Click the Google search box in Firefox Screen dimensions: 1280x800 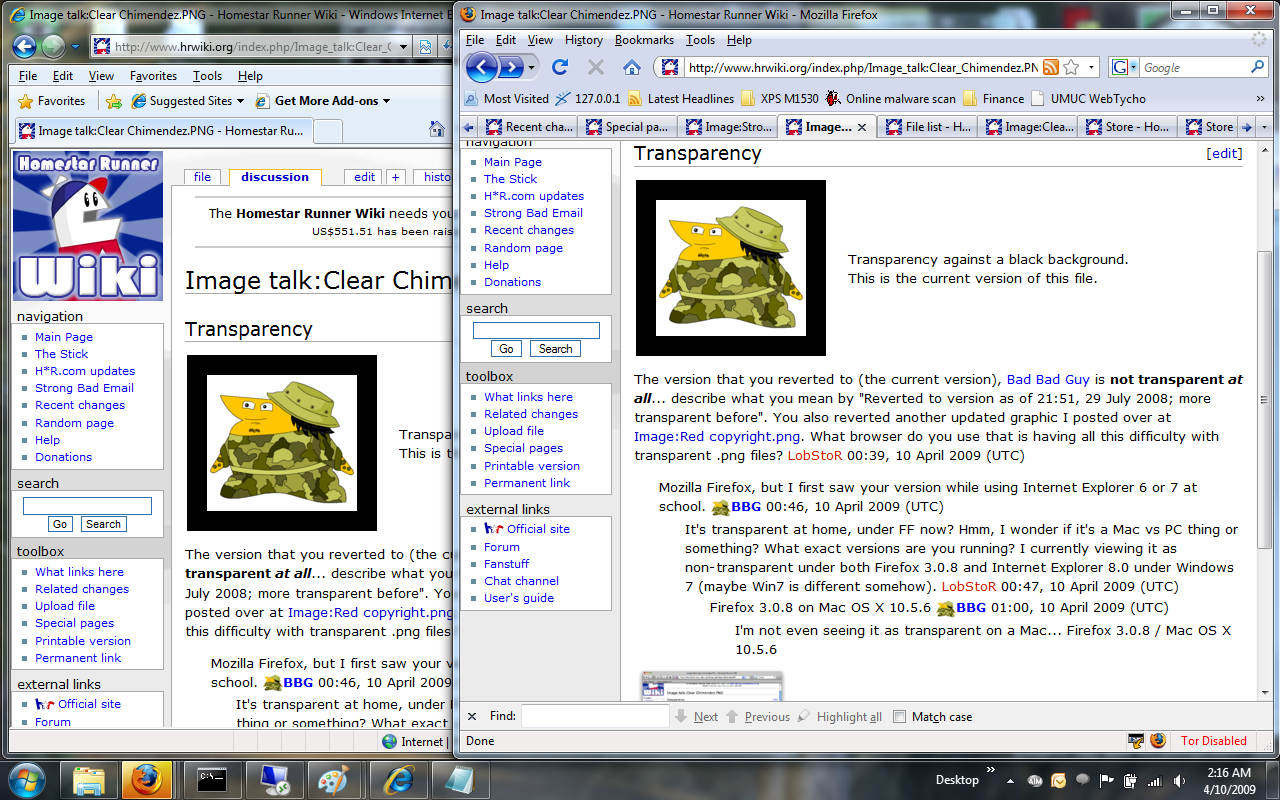pyautogui.click(x=1194, y=67)
